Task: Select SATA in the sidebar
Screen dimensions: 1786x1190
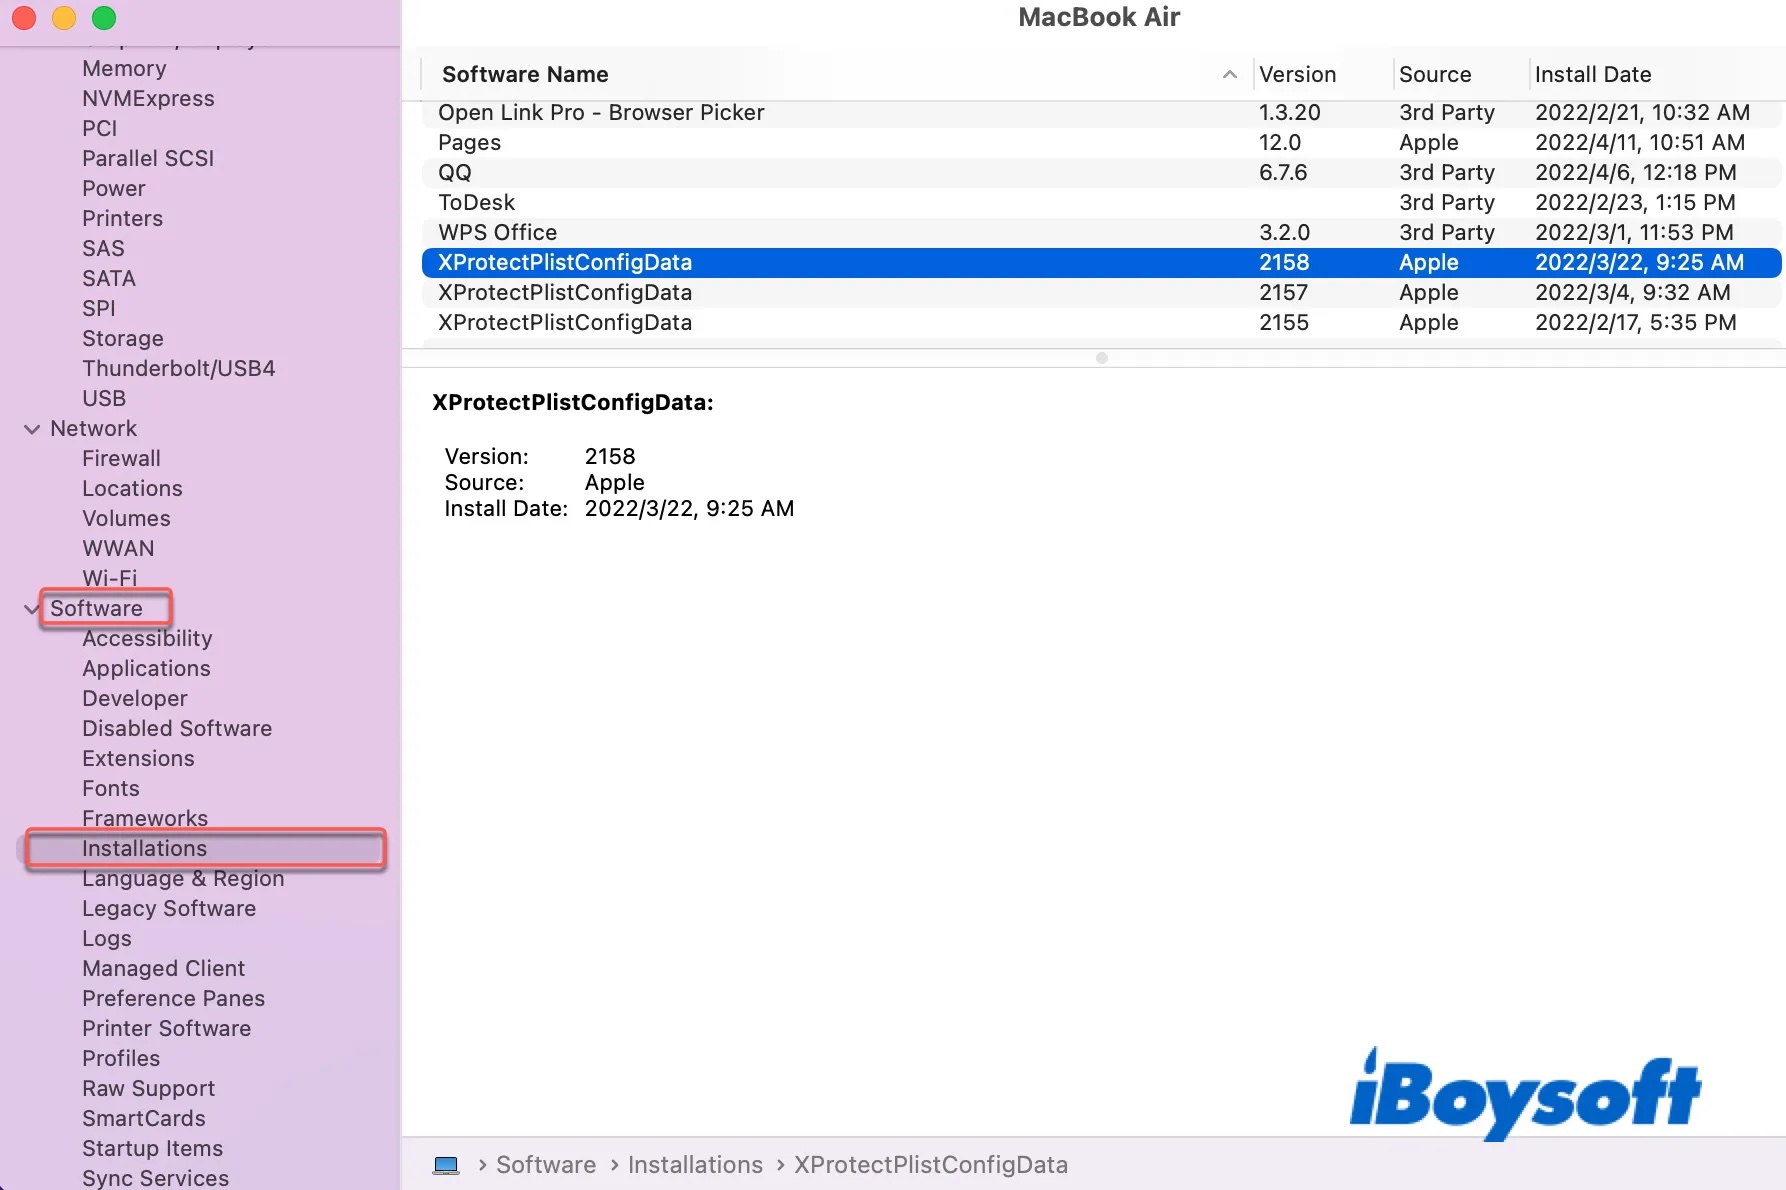Action: pos(109,279)
